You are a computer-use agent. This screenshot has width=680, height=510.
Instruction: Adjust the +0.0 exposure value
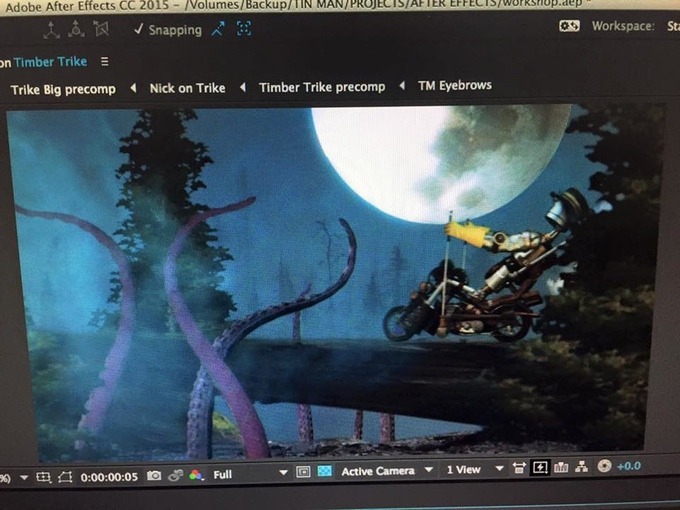(629, 466)
